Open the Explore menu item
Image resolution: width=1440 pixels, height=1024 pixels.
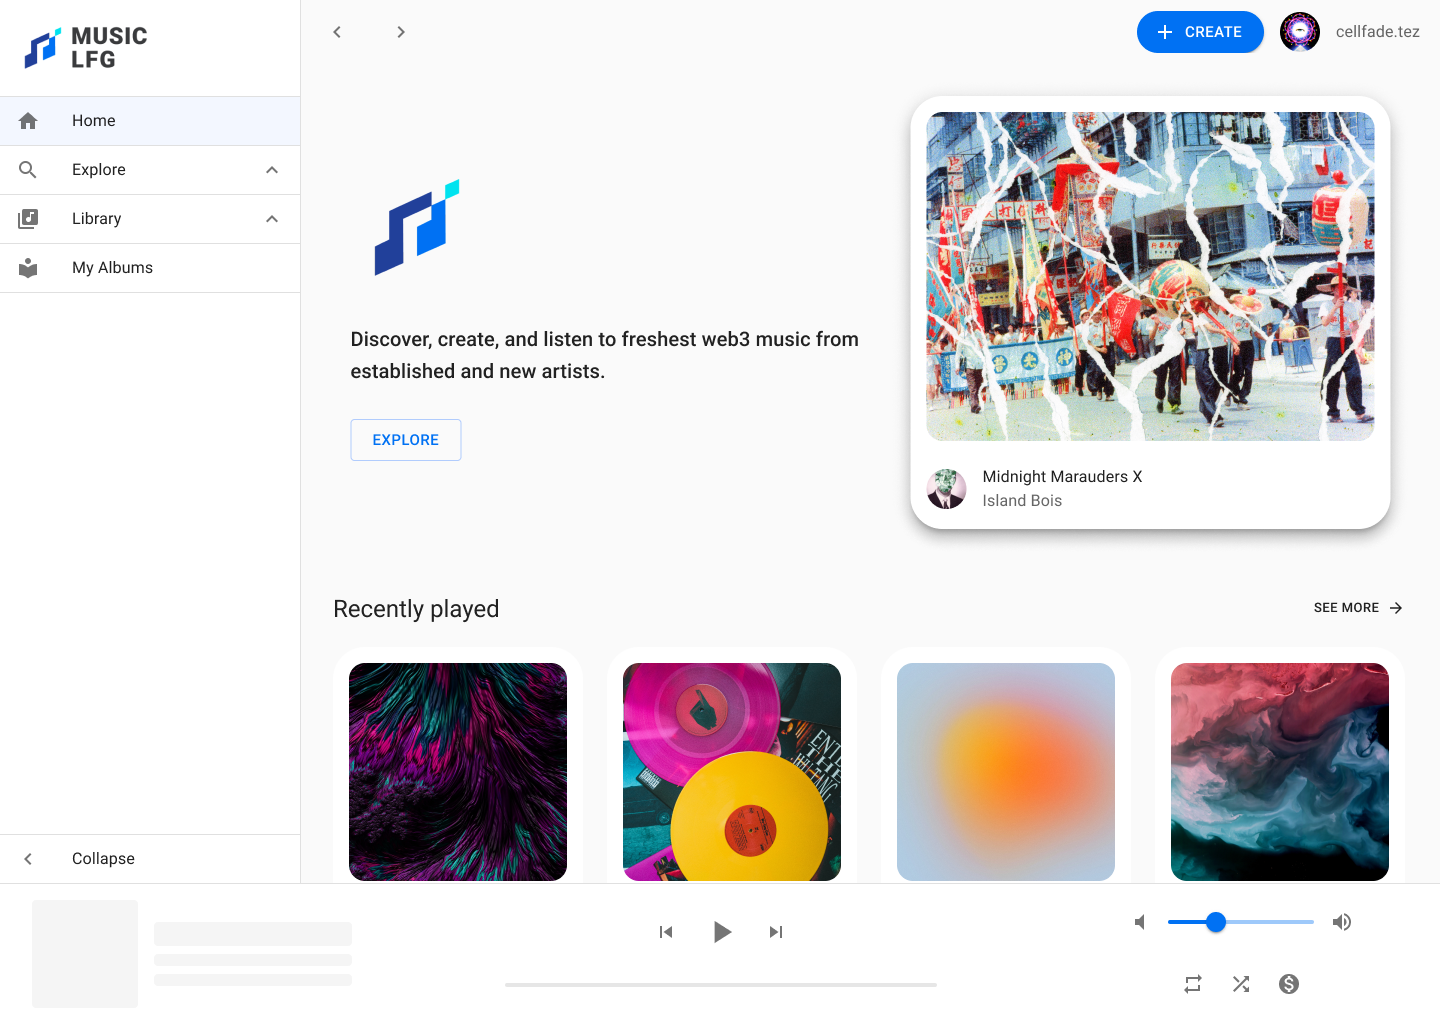pos(150,170)
